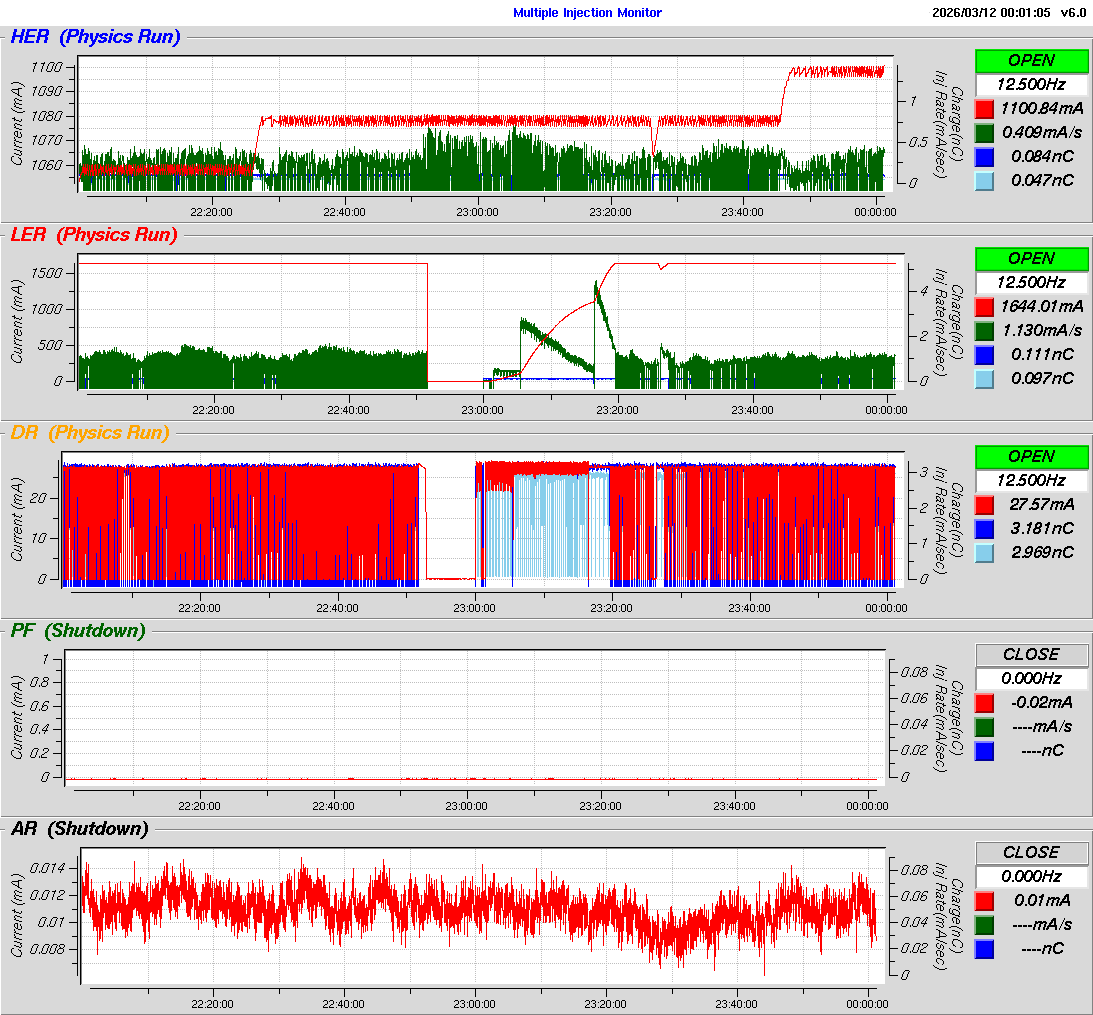Viewport: 1093px width, 1015px height.
Task: Click the DR red current swatch
Action: click(x=984, y=504)
